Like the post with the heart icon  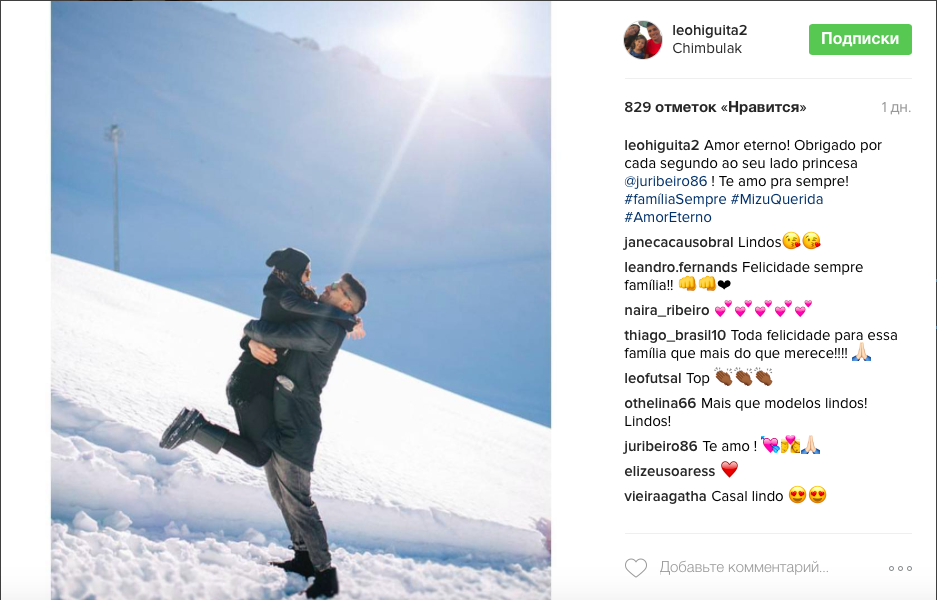click(636, 568)
